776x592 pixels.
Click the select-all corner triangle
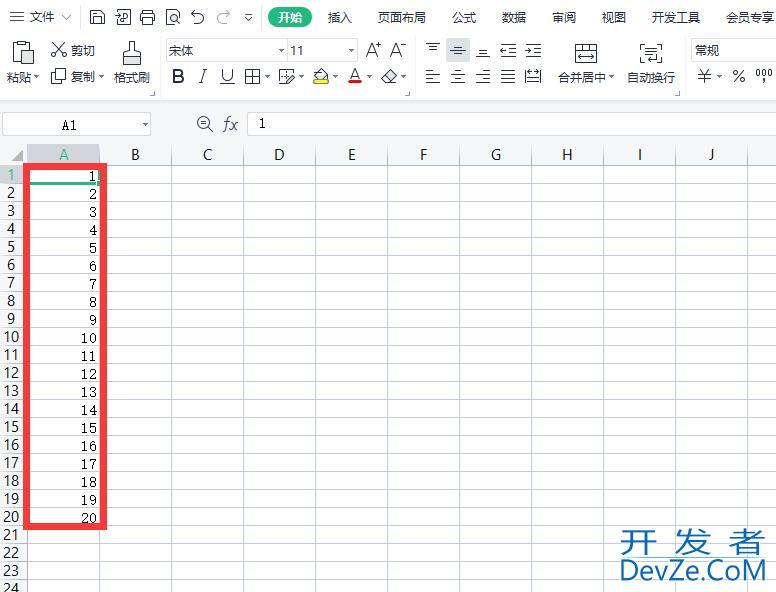click(17, 155)
